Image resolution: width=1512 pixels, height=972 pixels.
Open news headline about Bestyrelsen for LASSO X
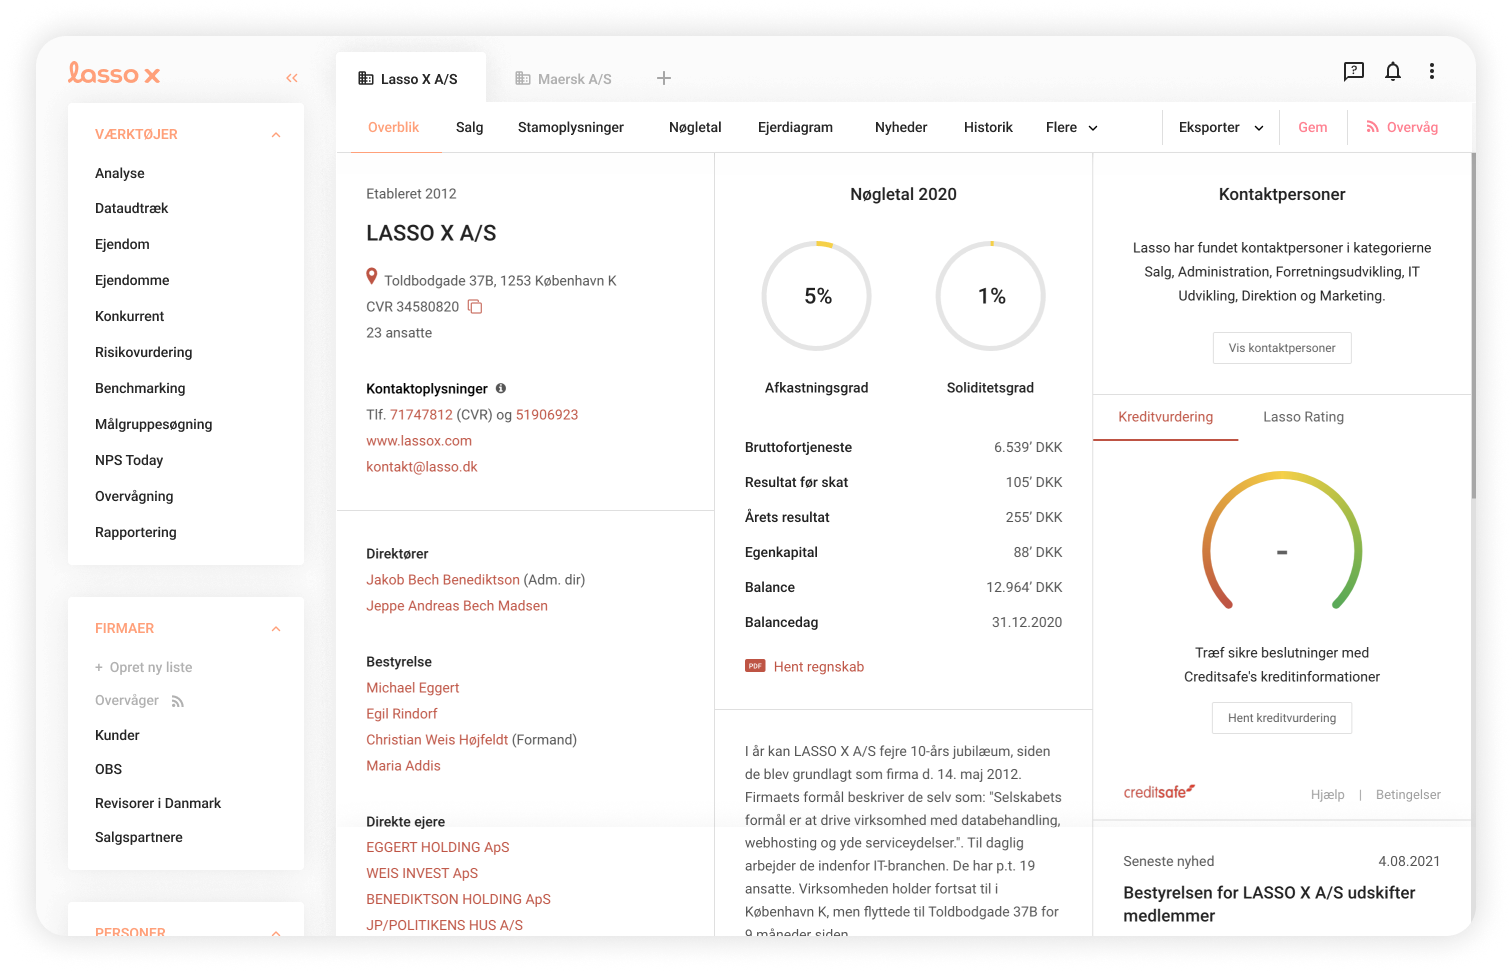pyautogui.click(x=1269, y=904)
